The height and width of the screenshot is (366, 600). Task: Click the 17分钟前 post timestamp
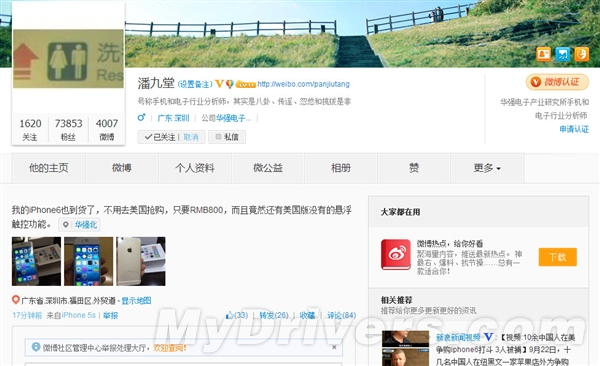pyautogui.click(x=27, y=315)
